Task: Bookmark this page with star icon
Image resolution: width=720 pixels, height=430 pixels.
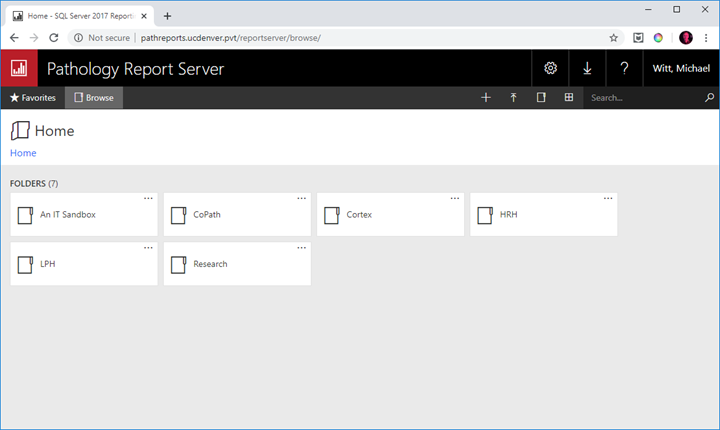Action: click(613, 38)
